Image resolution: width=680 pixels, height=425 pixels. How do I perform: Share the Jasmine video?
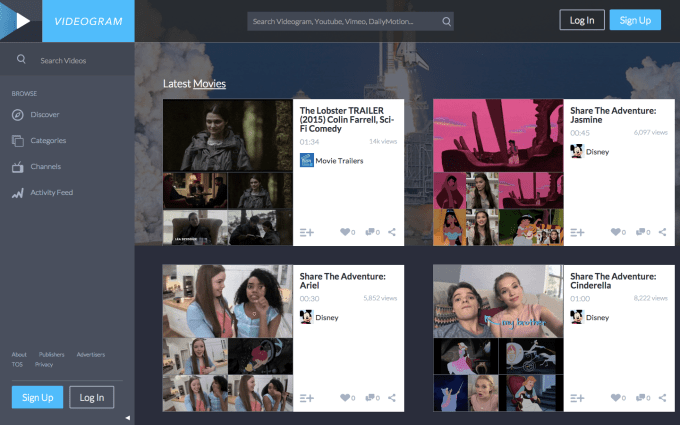click(662, 232)
